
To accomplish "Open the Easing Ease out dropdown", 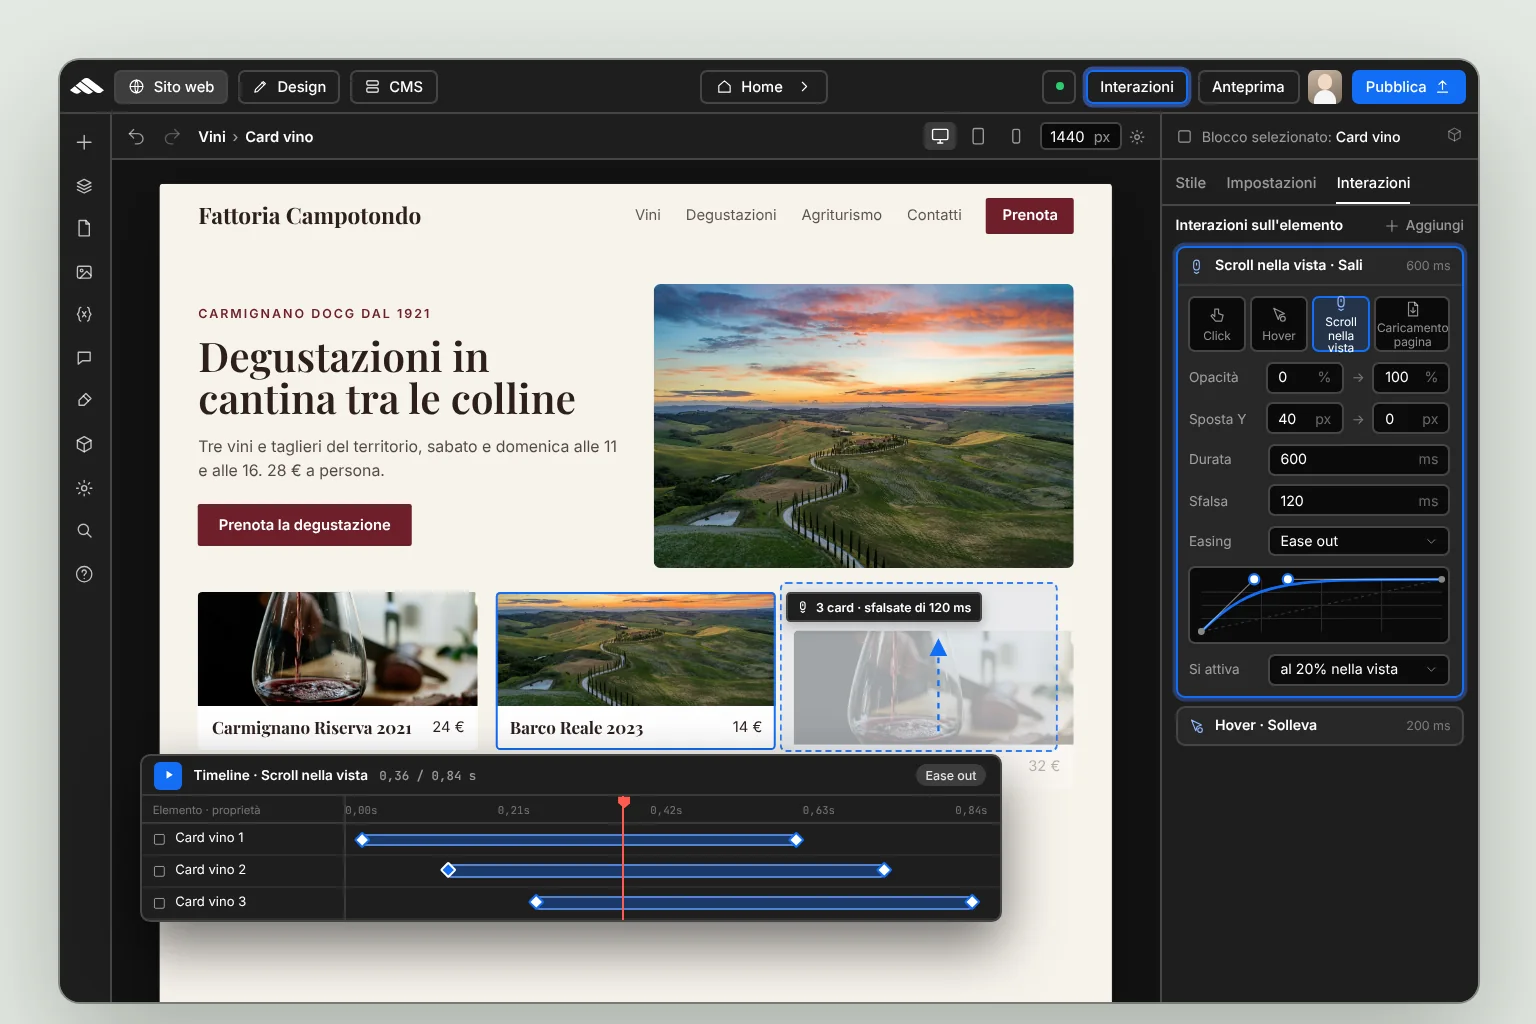I will [x=1358, y=541].
